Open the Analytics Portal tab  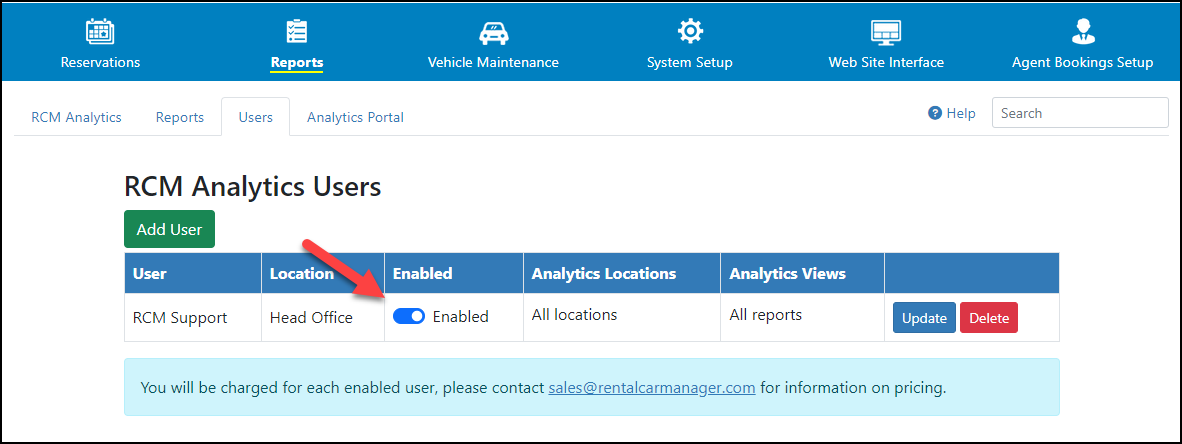pos(355,118)
